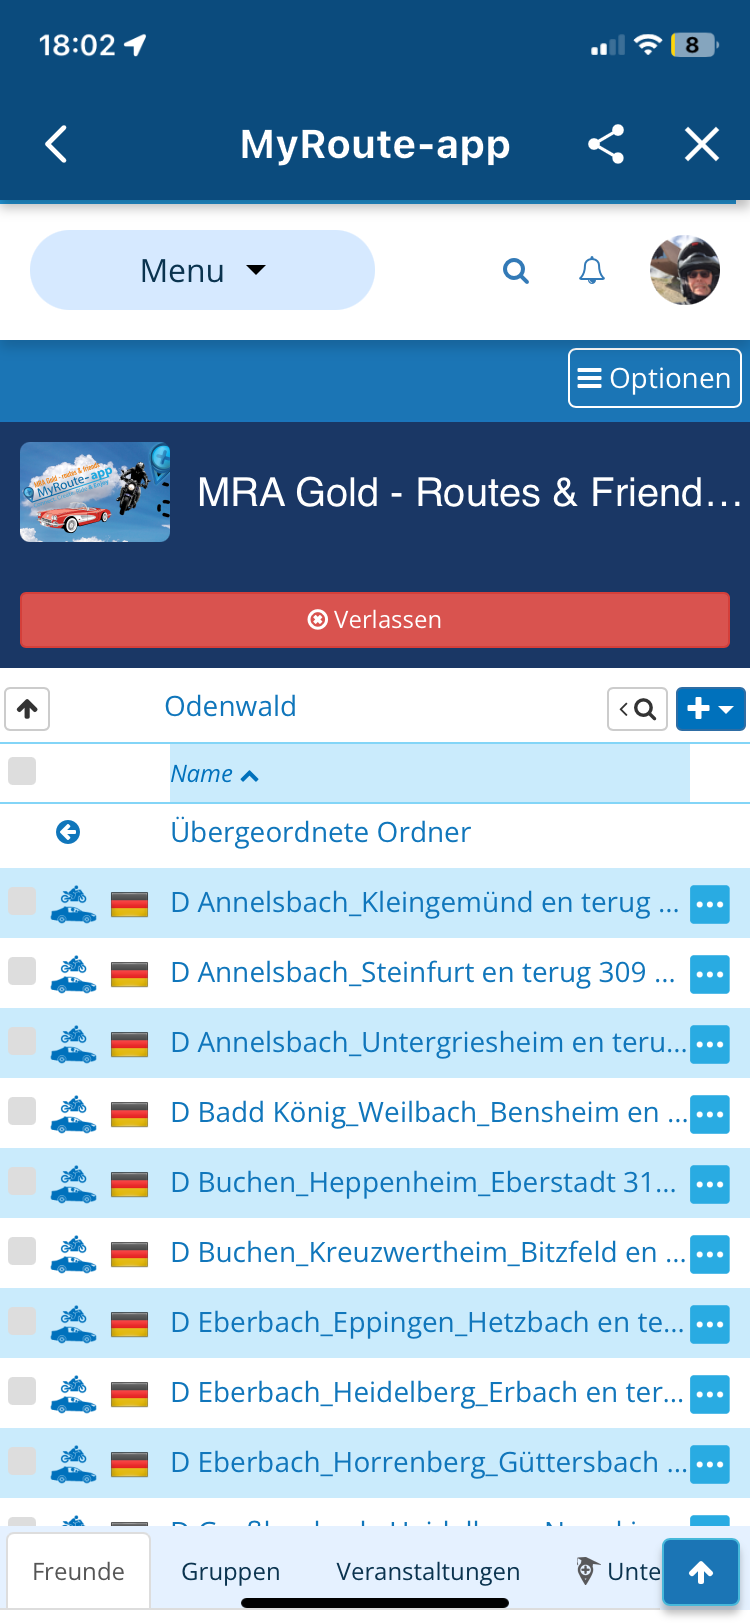
Task: Open the search magnifier icon
Action: (x=516, y=270)
